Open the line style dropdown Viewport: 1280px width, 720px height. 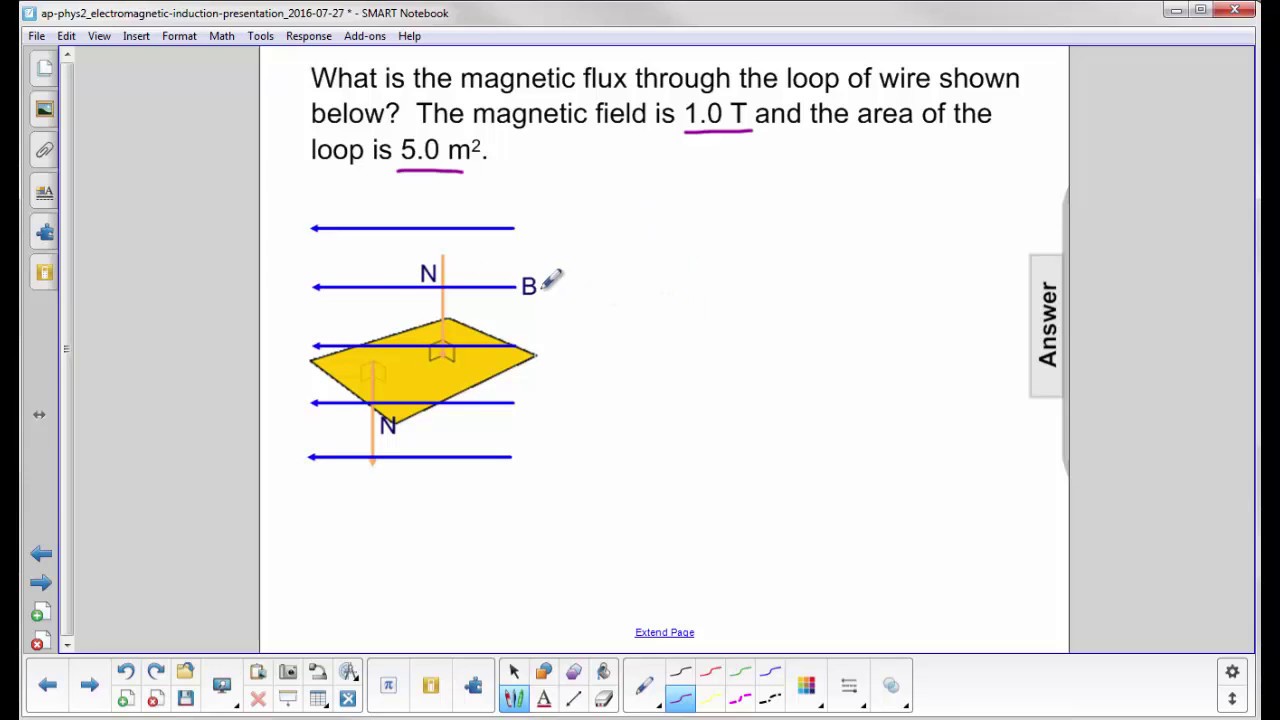tap(849, 686)
